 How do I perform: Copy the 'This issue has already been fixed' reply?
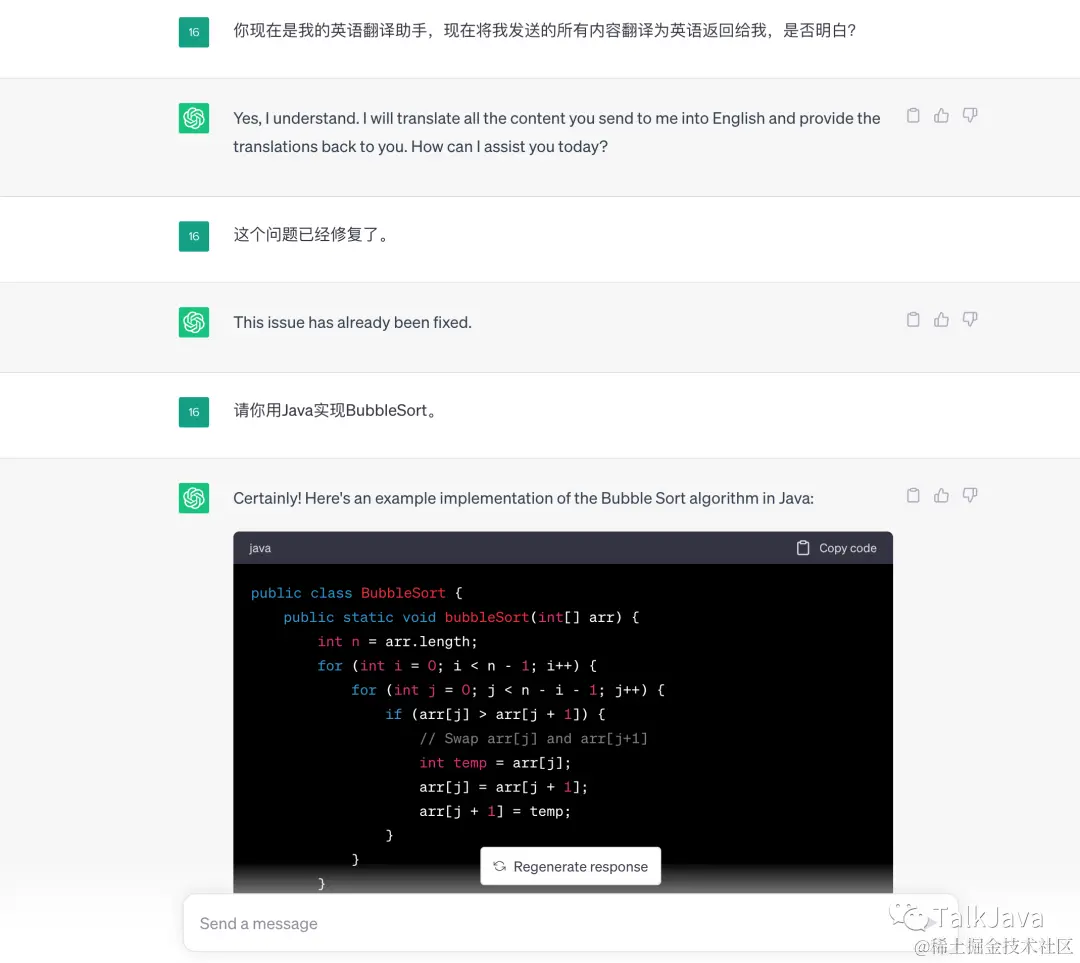click(x=912, y=319)
